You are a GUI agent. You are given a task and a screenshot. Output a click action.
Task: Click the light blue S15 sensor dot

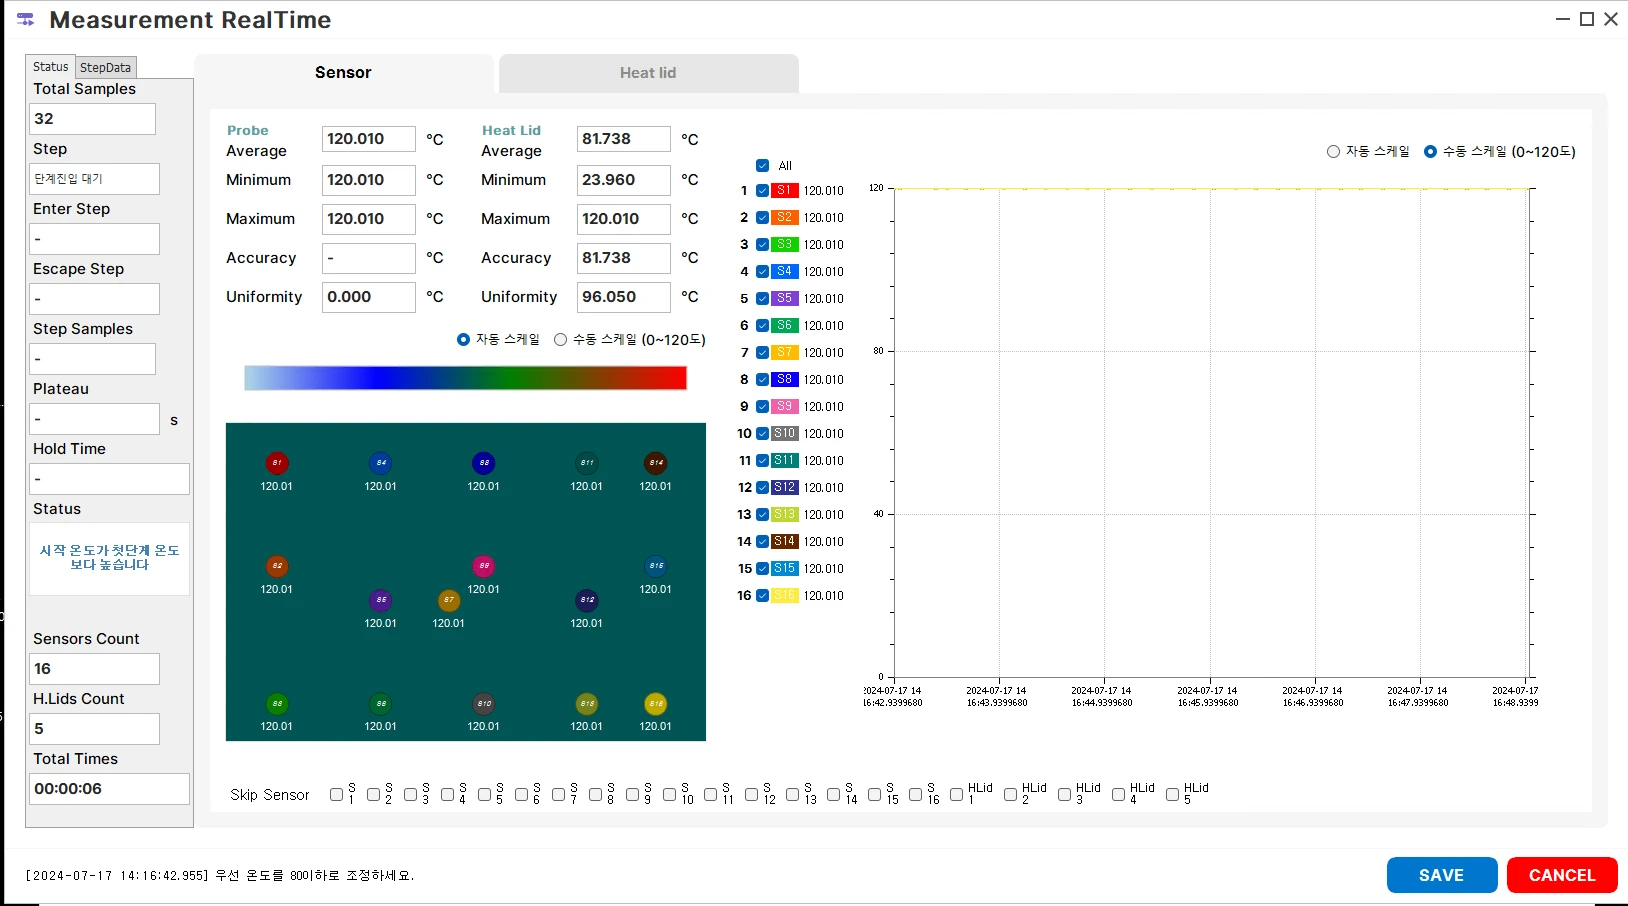point(656,566)
